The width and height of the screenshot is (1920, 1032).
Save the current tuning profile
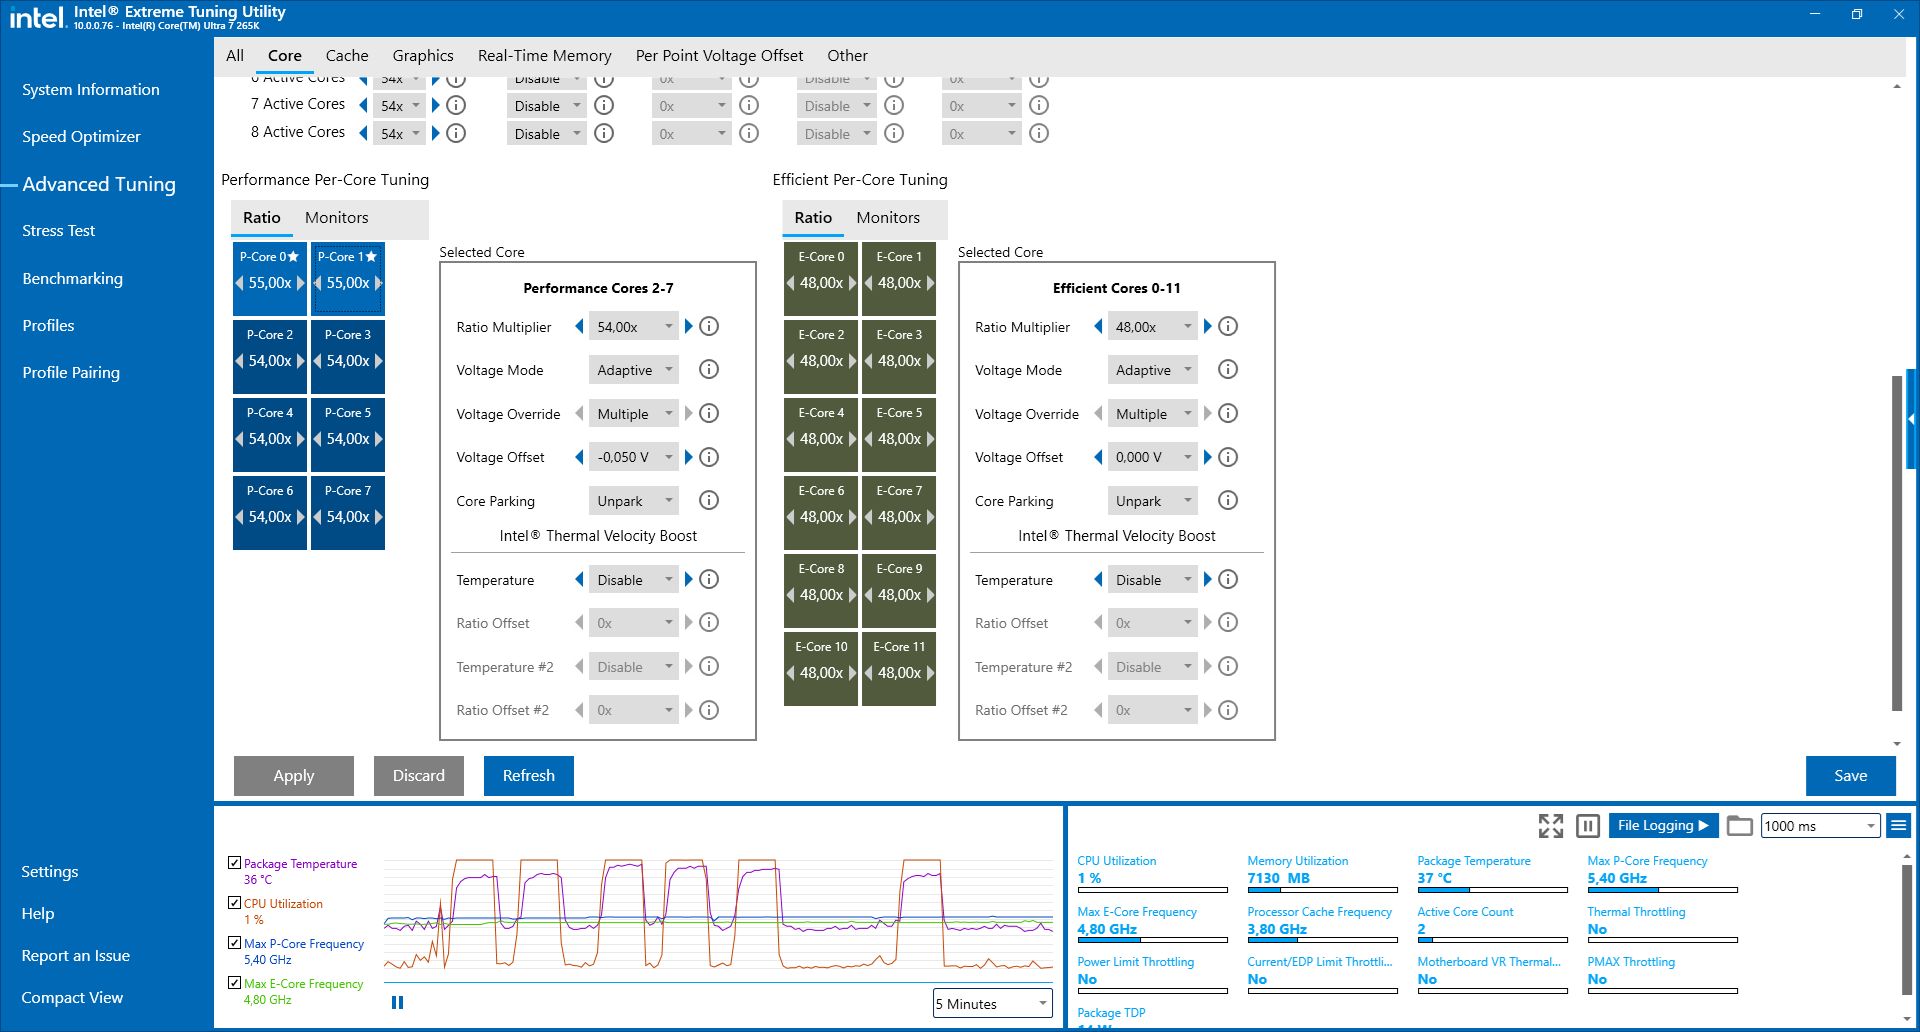click(x=1851, y=776)
